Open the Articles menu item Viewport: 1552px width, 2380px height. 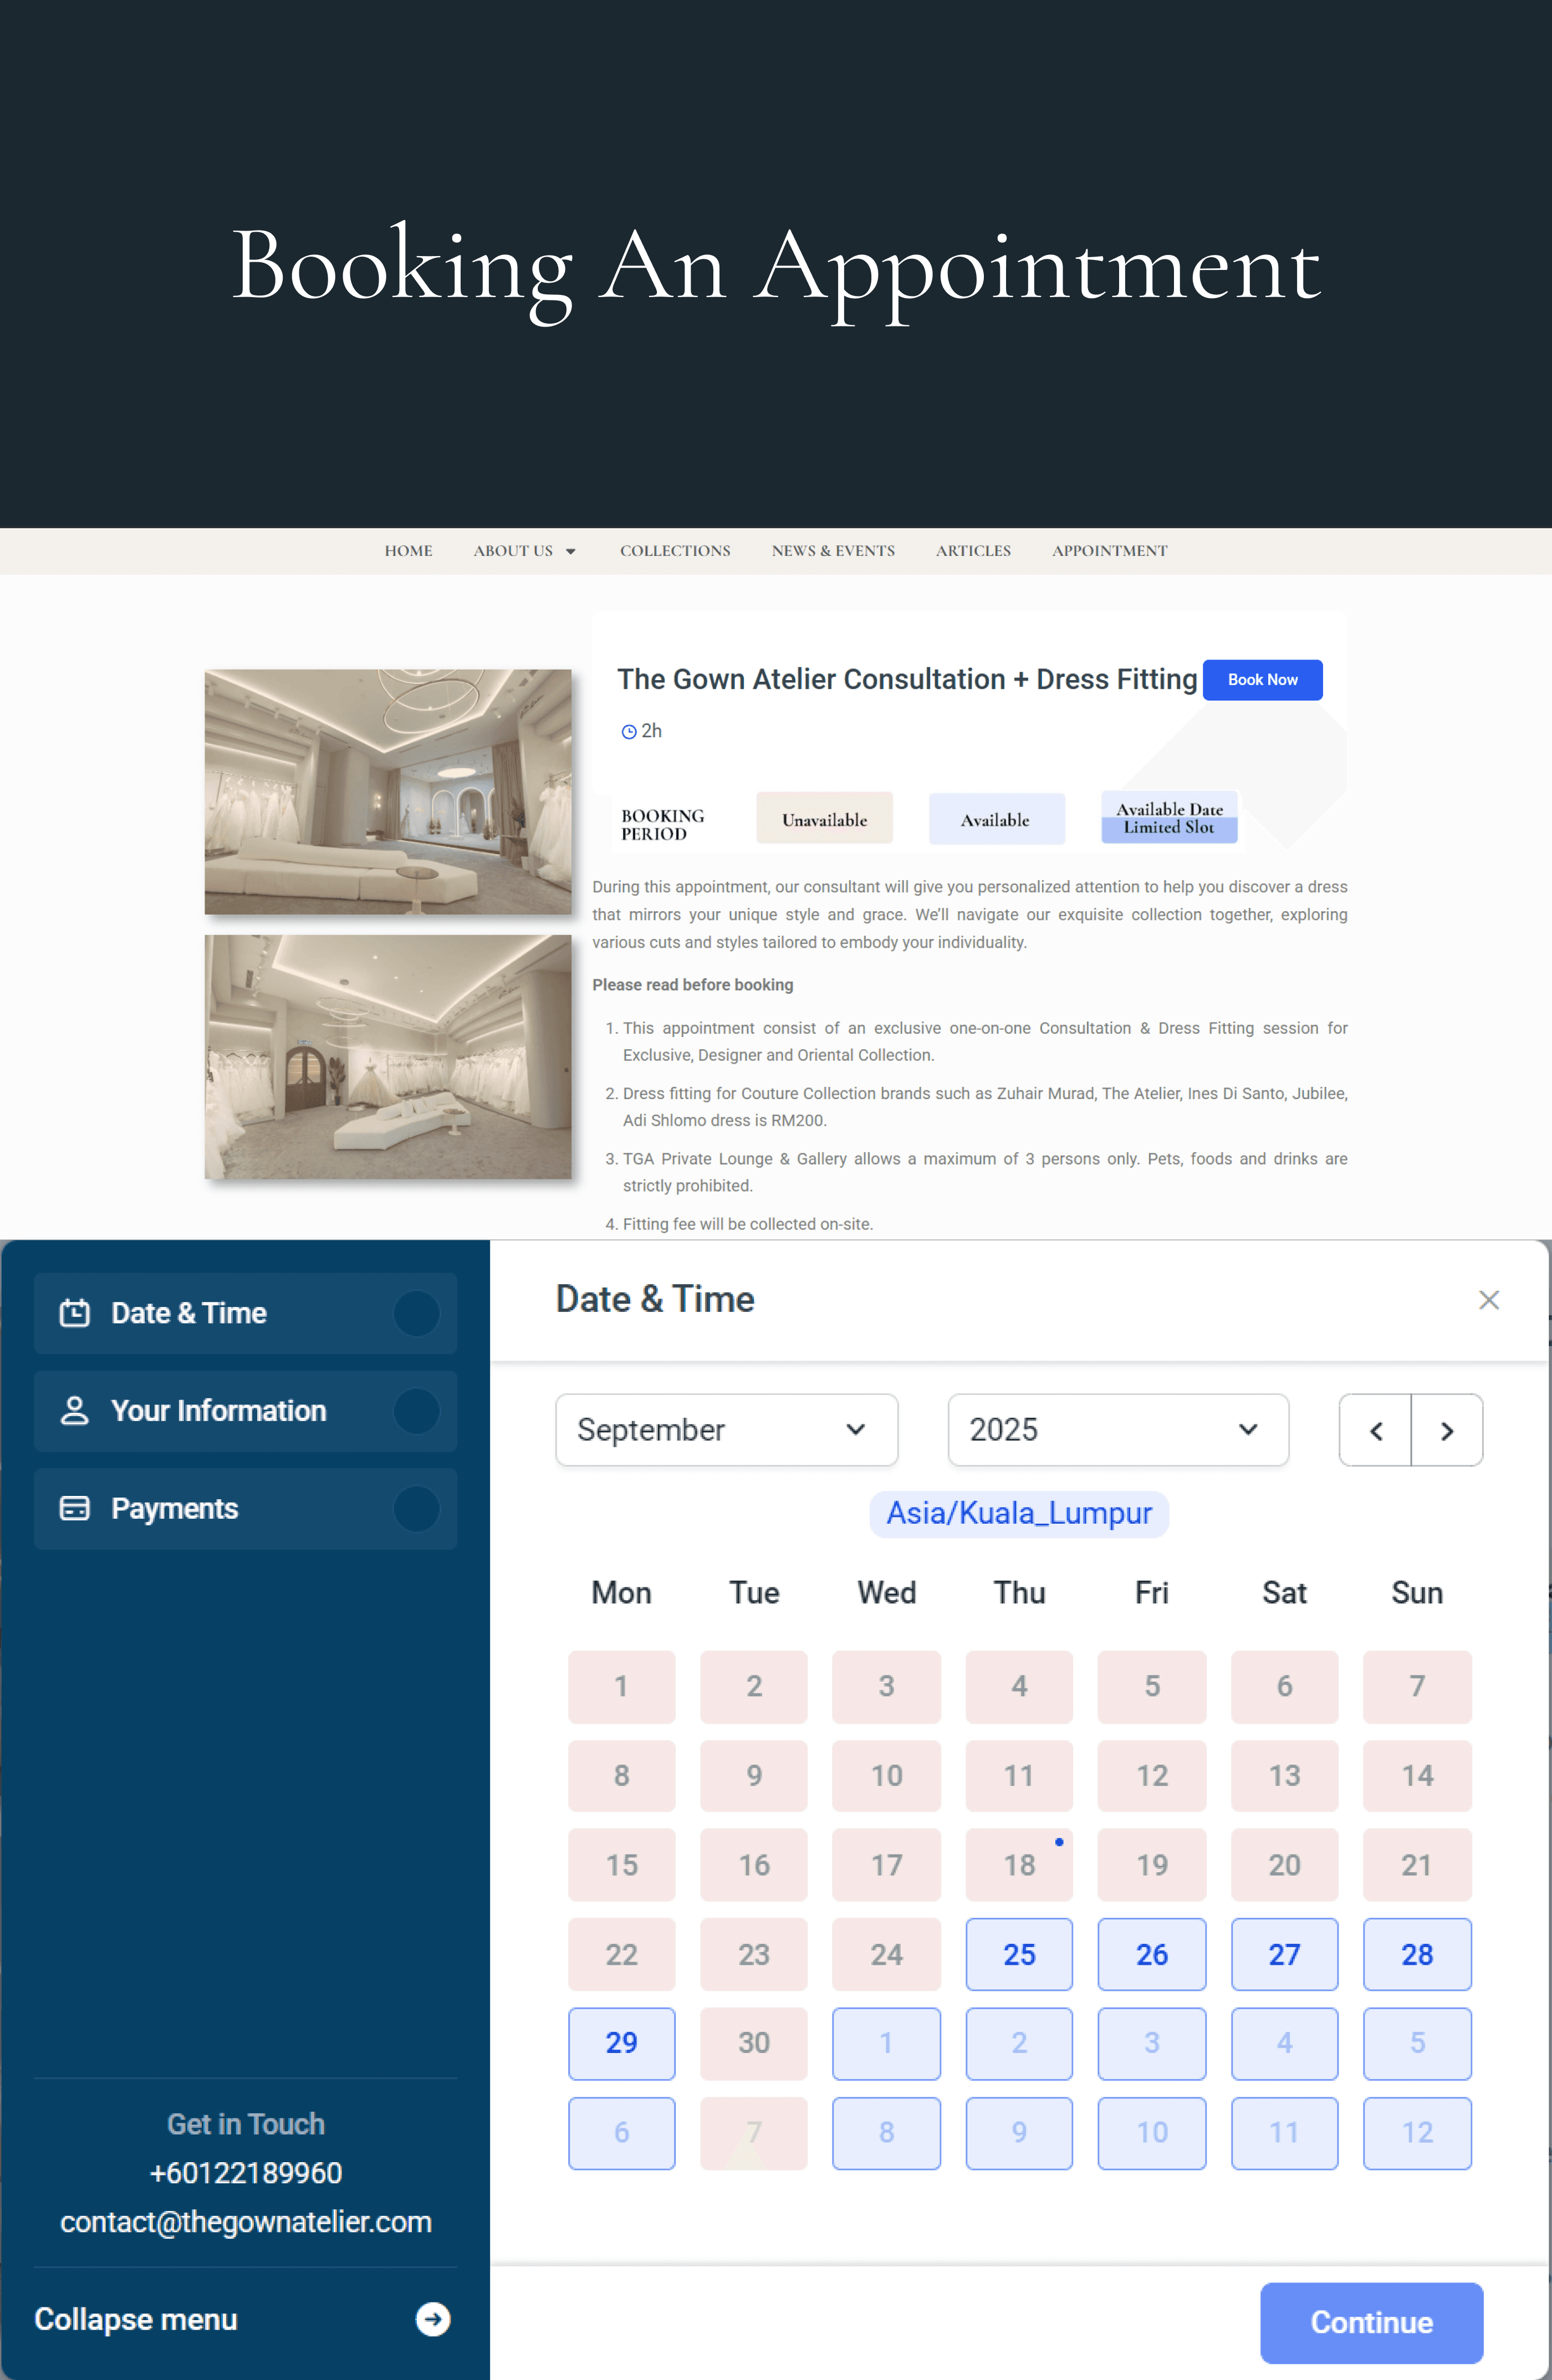tap(973, 551)
